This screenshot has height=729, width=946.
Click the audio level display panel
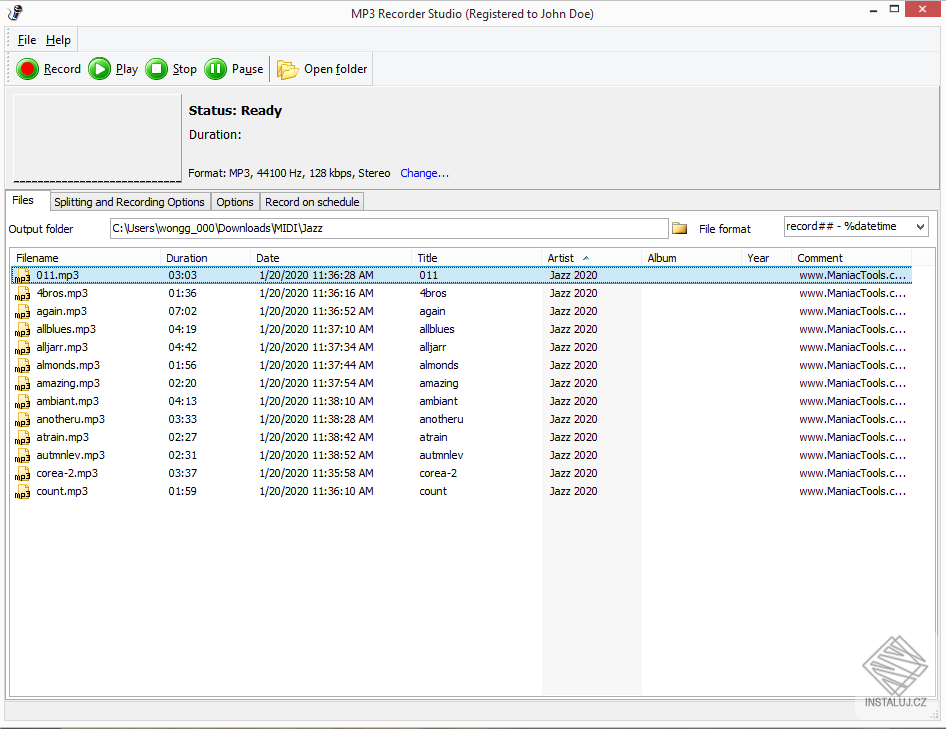pos(96,138)
